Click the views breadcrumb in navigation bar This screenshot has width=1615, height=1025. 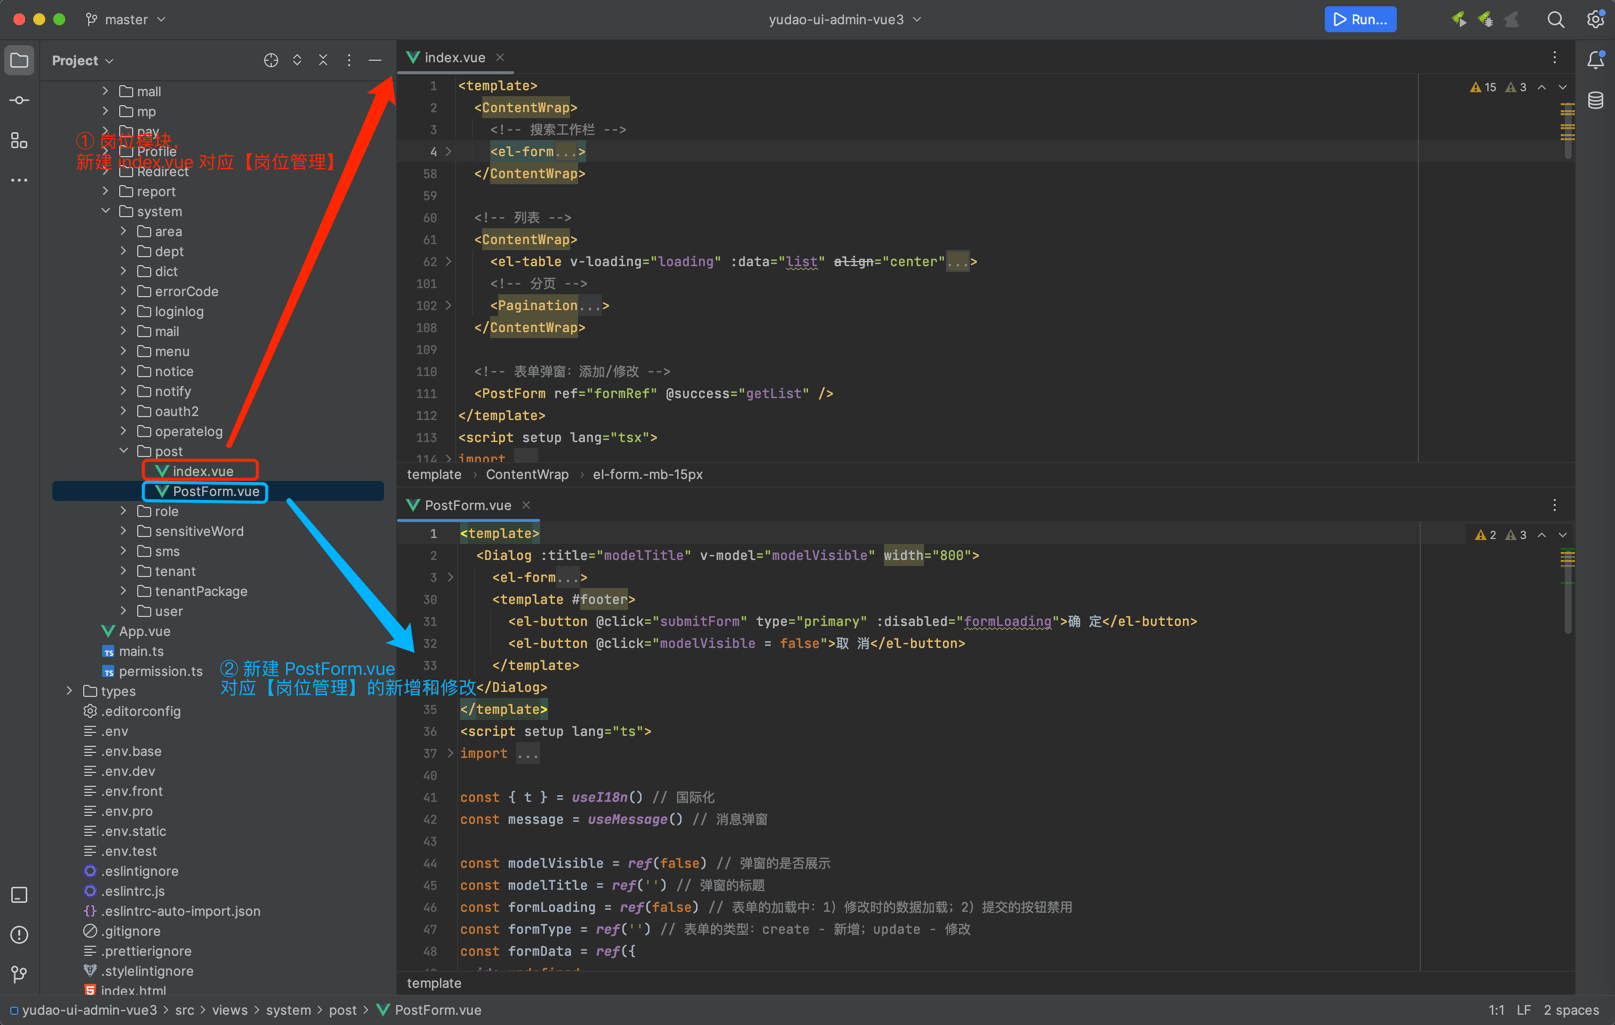pyautogui.click(x=229, y=1011)
